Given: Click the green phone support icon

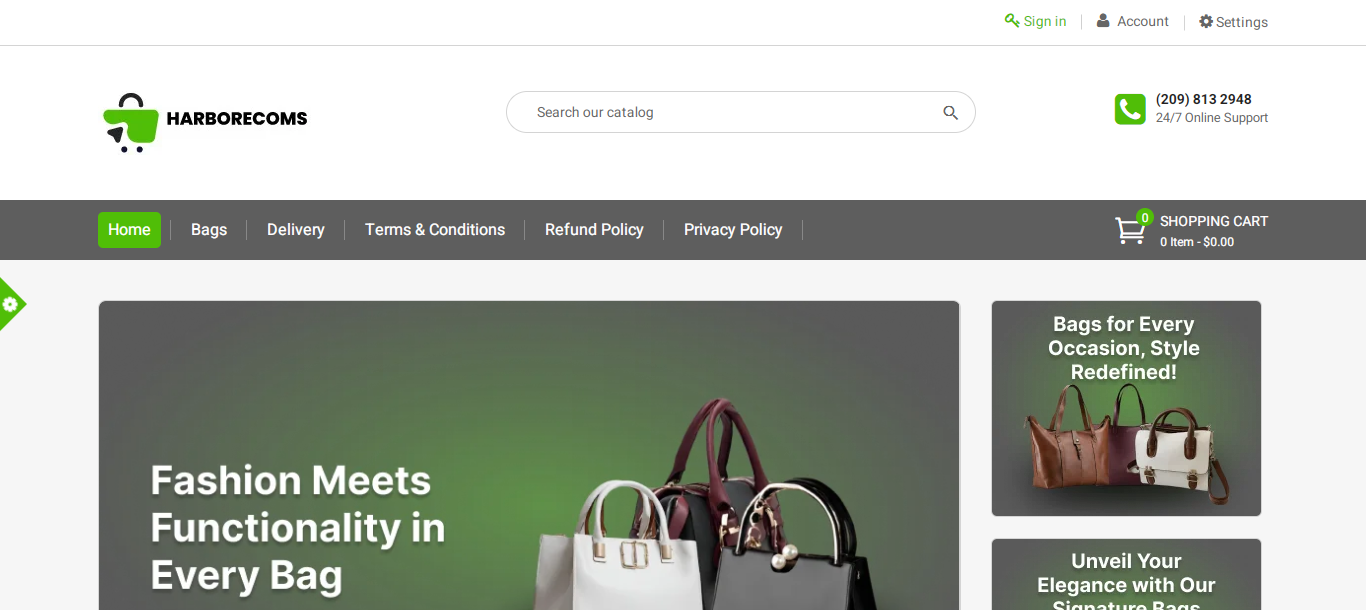Looking at the screenshot, I should coord(1130,109).
